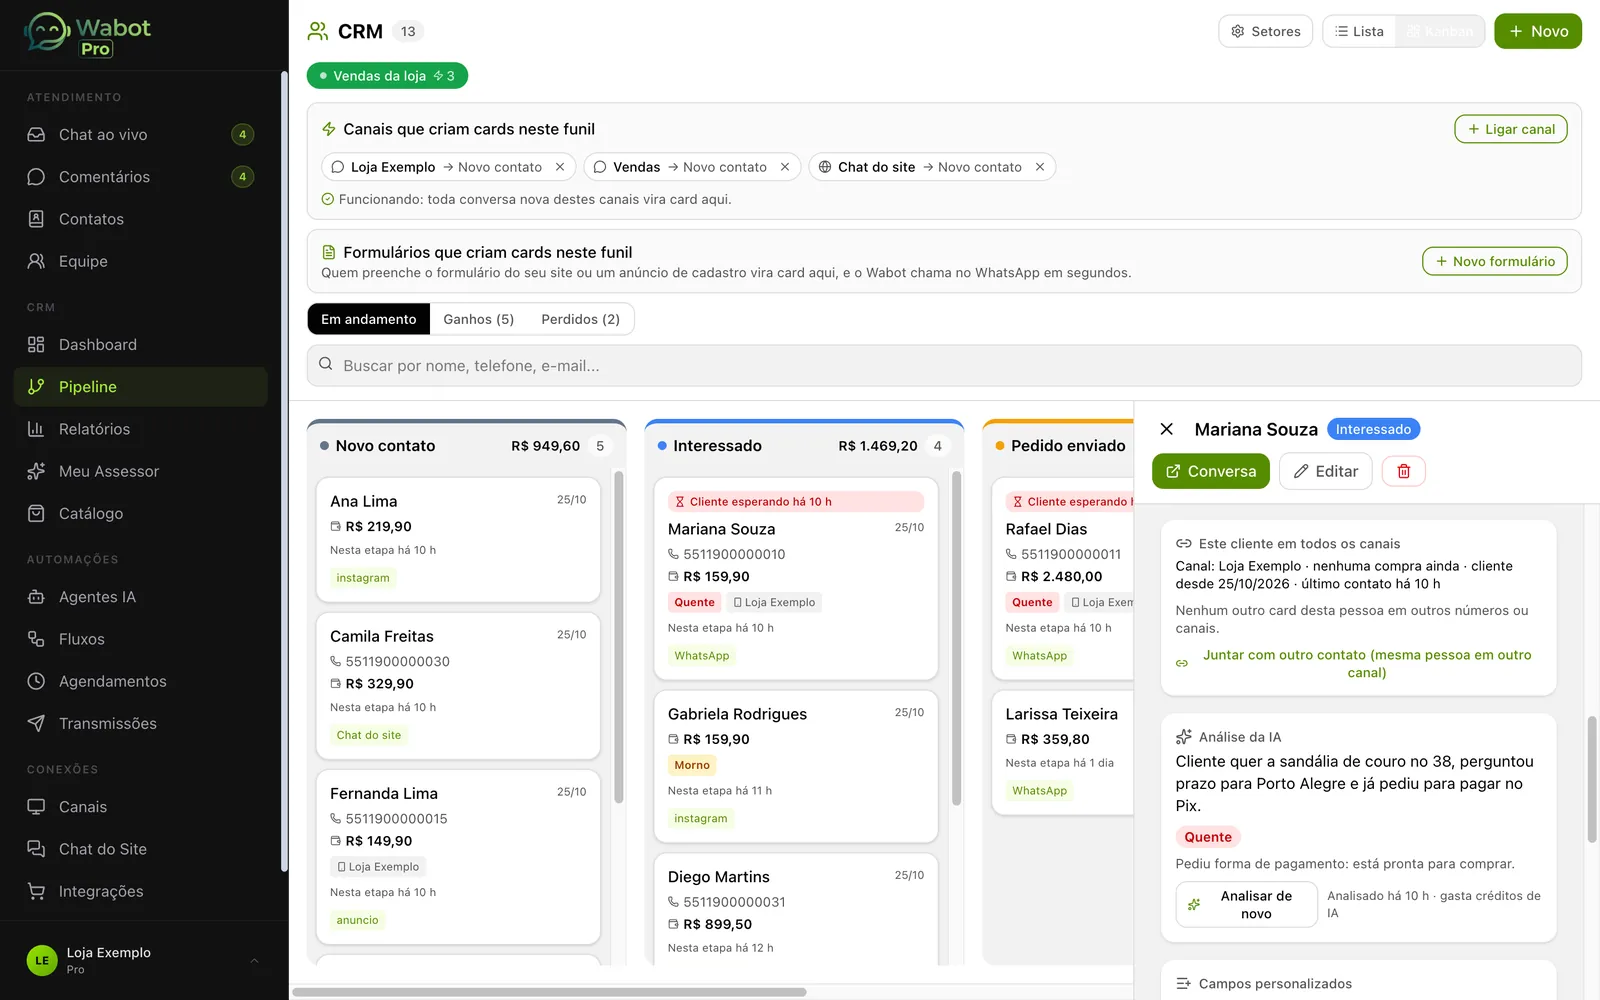Open Agentes IA page
Image resolution: width=1600 pixels, height=1000 pixels.
pyautogui.click(x=140, y=597)
